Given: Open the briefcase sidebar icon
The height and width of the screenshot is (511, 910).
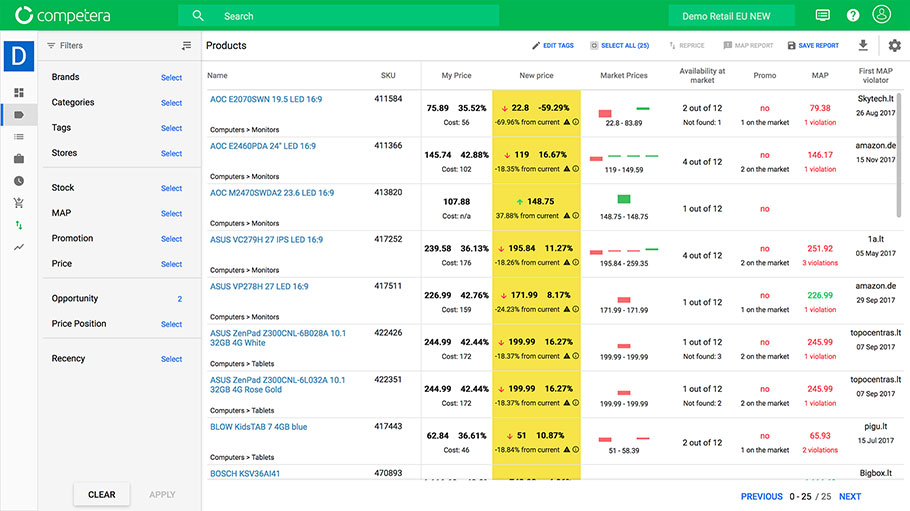Looking at the screenshot, I should tap(19, 159).
